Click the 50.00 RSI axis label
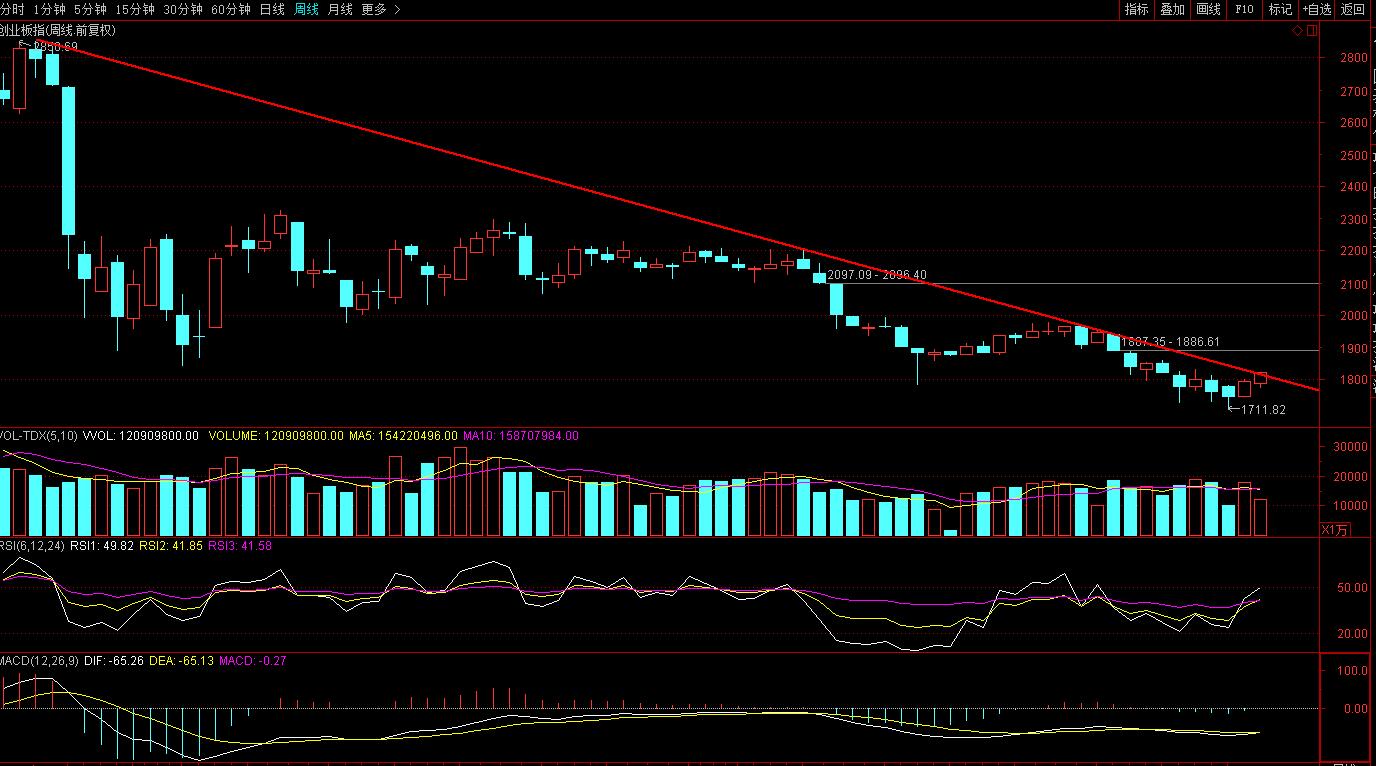 click(1354, 588)
